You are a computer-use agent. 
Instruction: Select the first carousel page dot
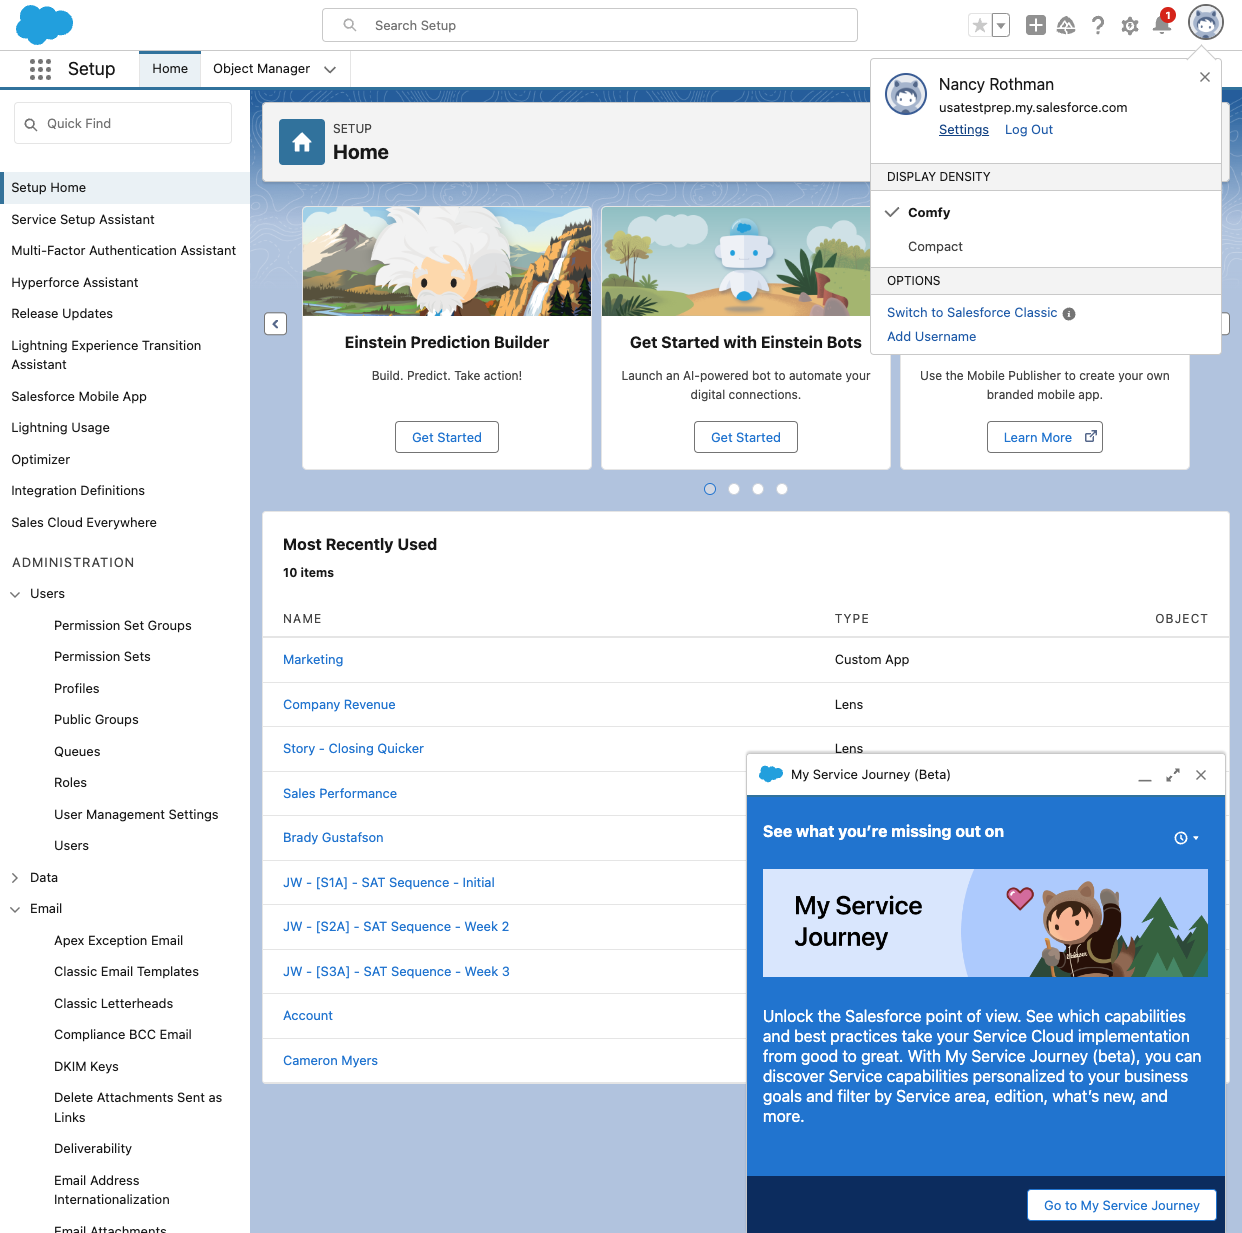(710, 489)
